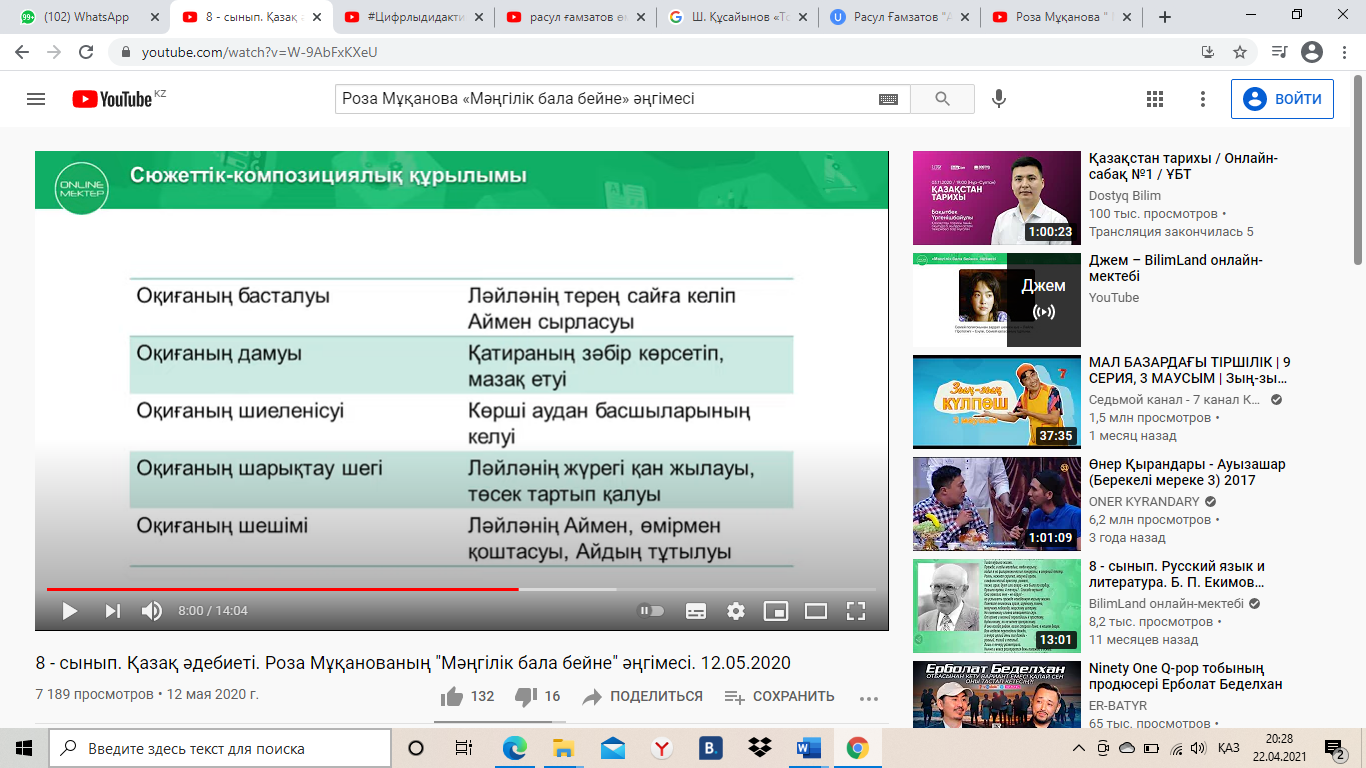Start voice search with the microphone

click(998, 99)
